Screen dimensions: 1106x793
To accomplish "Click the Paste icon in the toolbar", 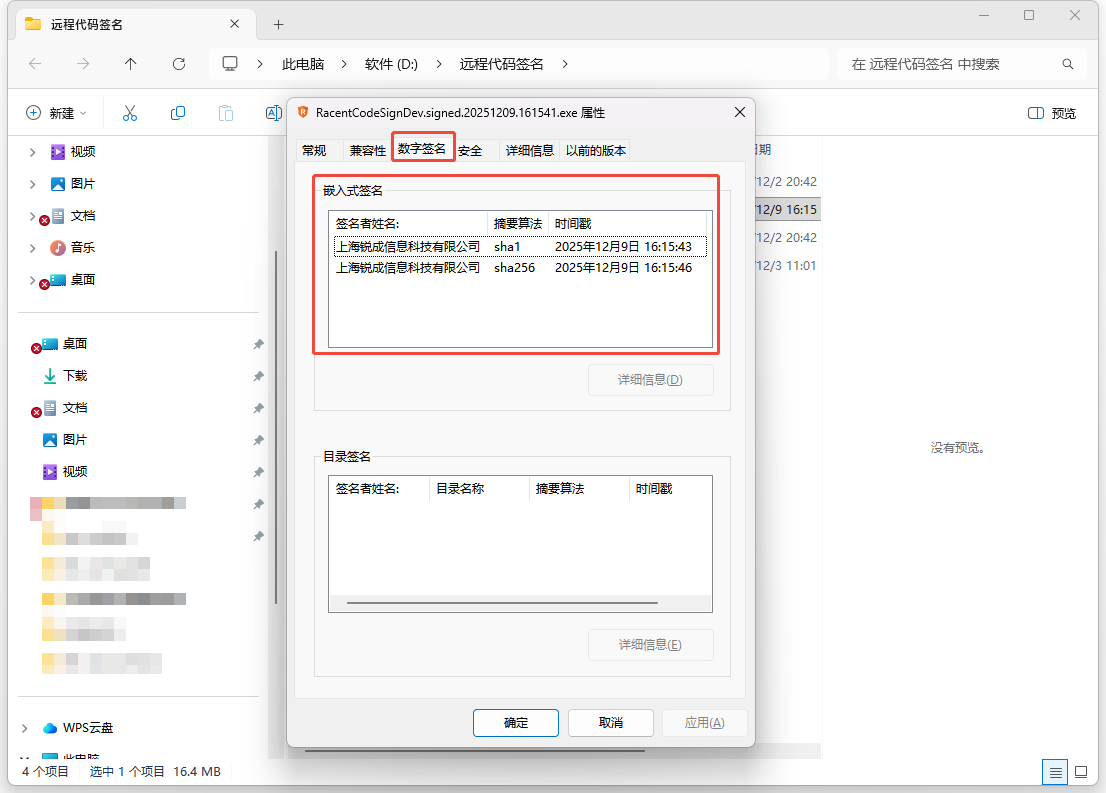I will (x=226, y=112).
